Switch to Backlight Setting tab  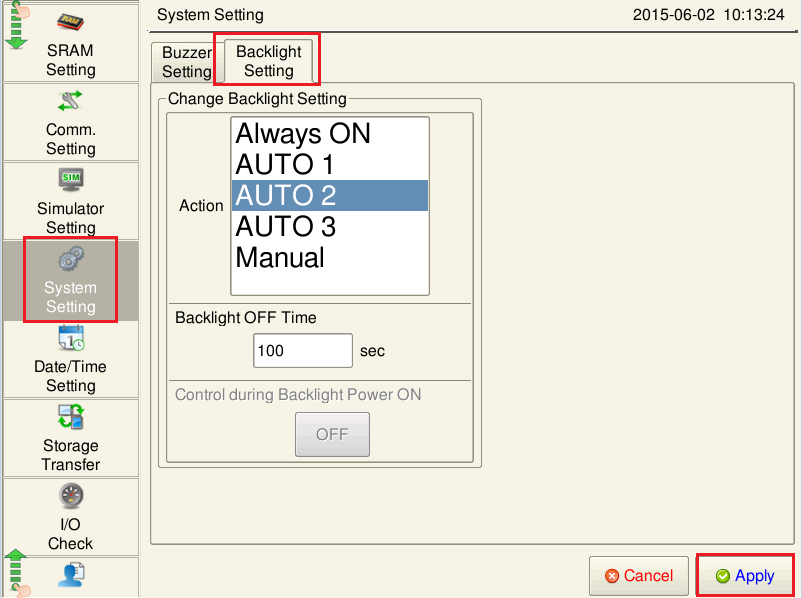(269, 61)
